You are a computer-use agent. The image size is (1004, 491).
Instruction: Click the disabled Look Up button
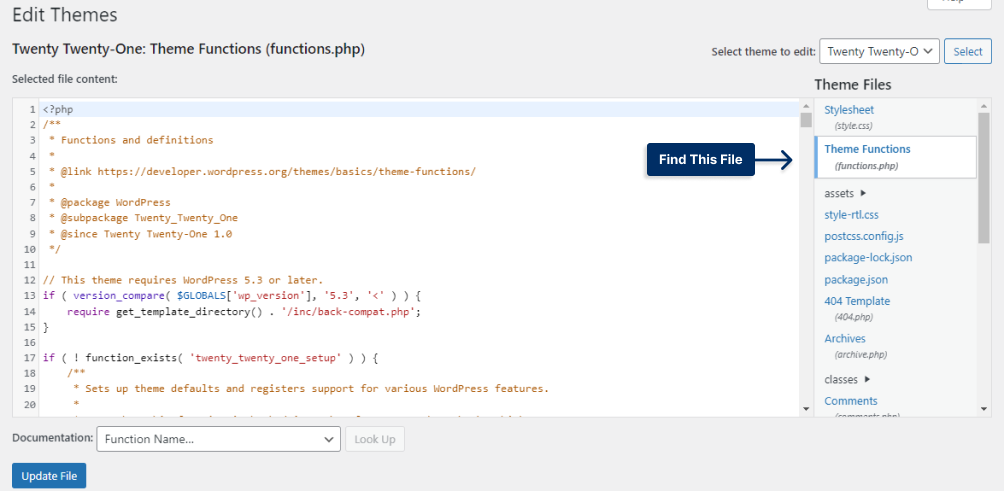click(x=375, y=439)
